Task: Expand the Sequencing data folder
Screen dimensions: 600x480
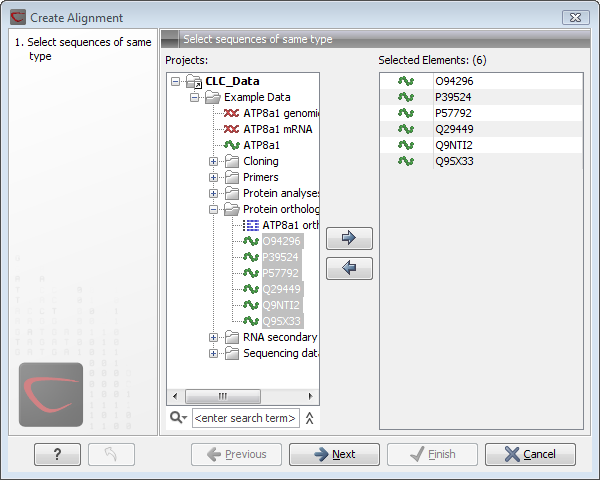Action: tap(214, 353)
